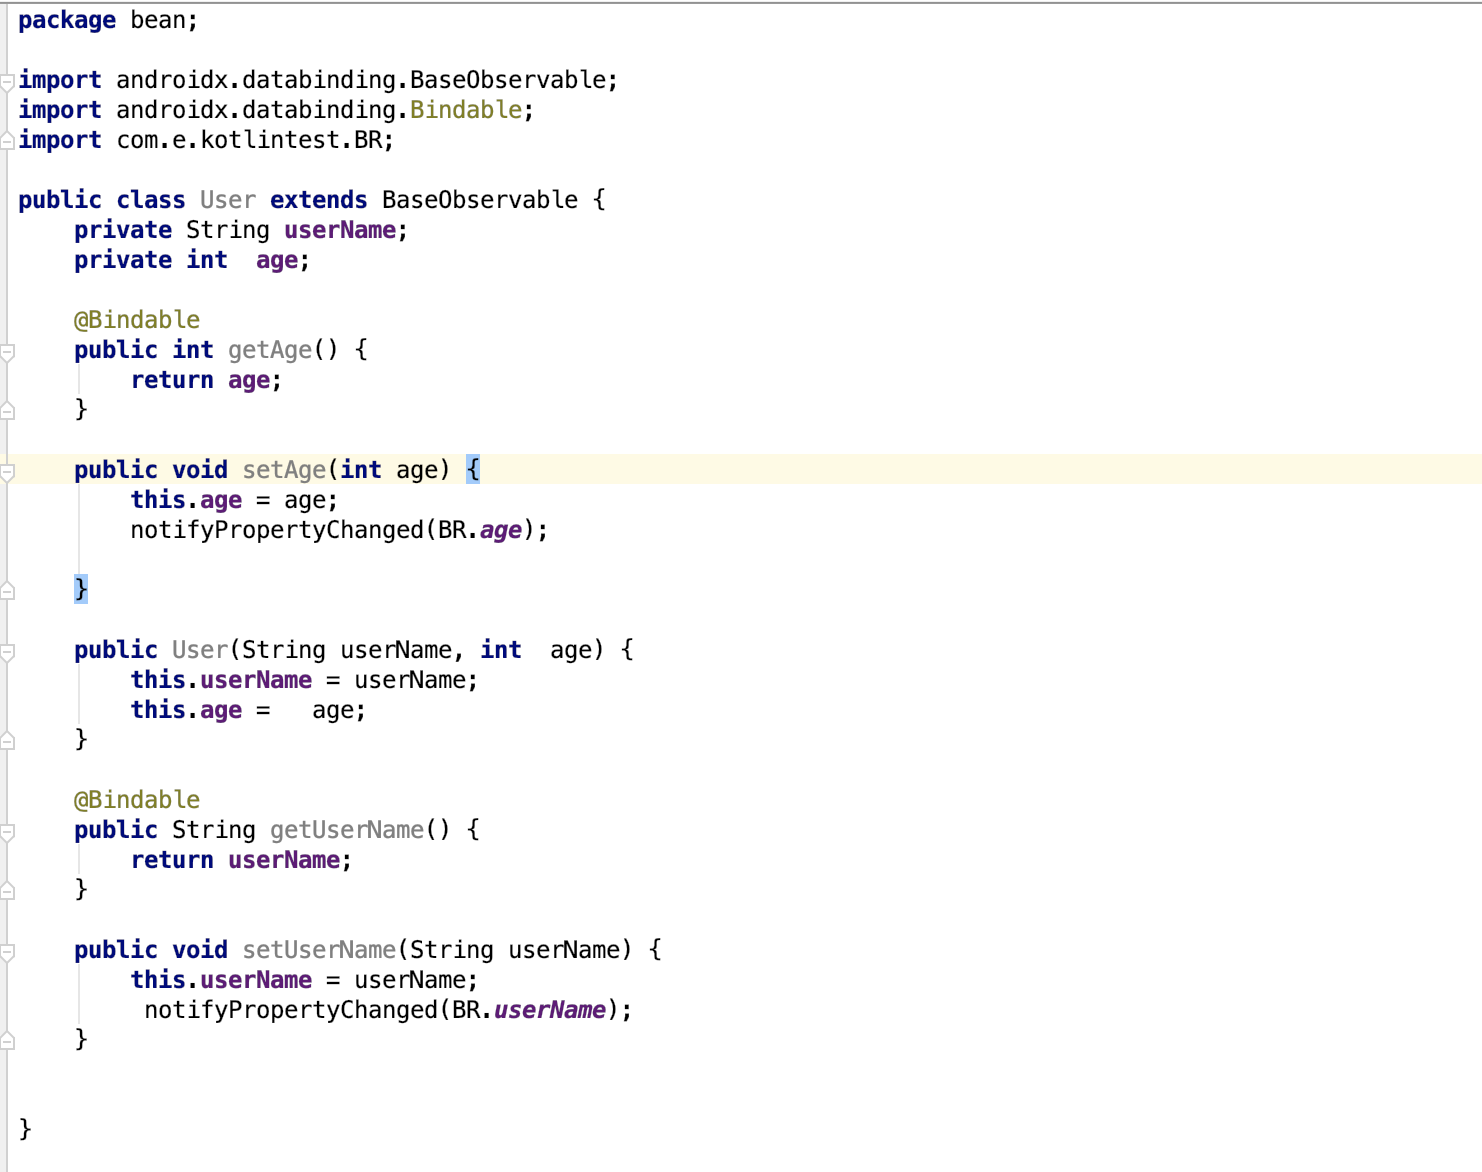Click the @Bindable annotation above getAge
This screenshot has height=1172, width=1482.
pos(137,320)
